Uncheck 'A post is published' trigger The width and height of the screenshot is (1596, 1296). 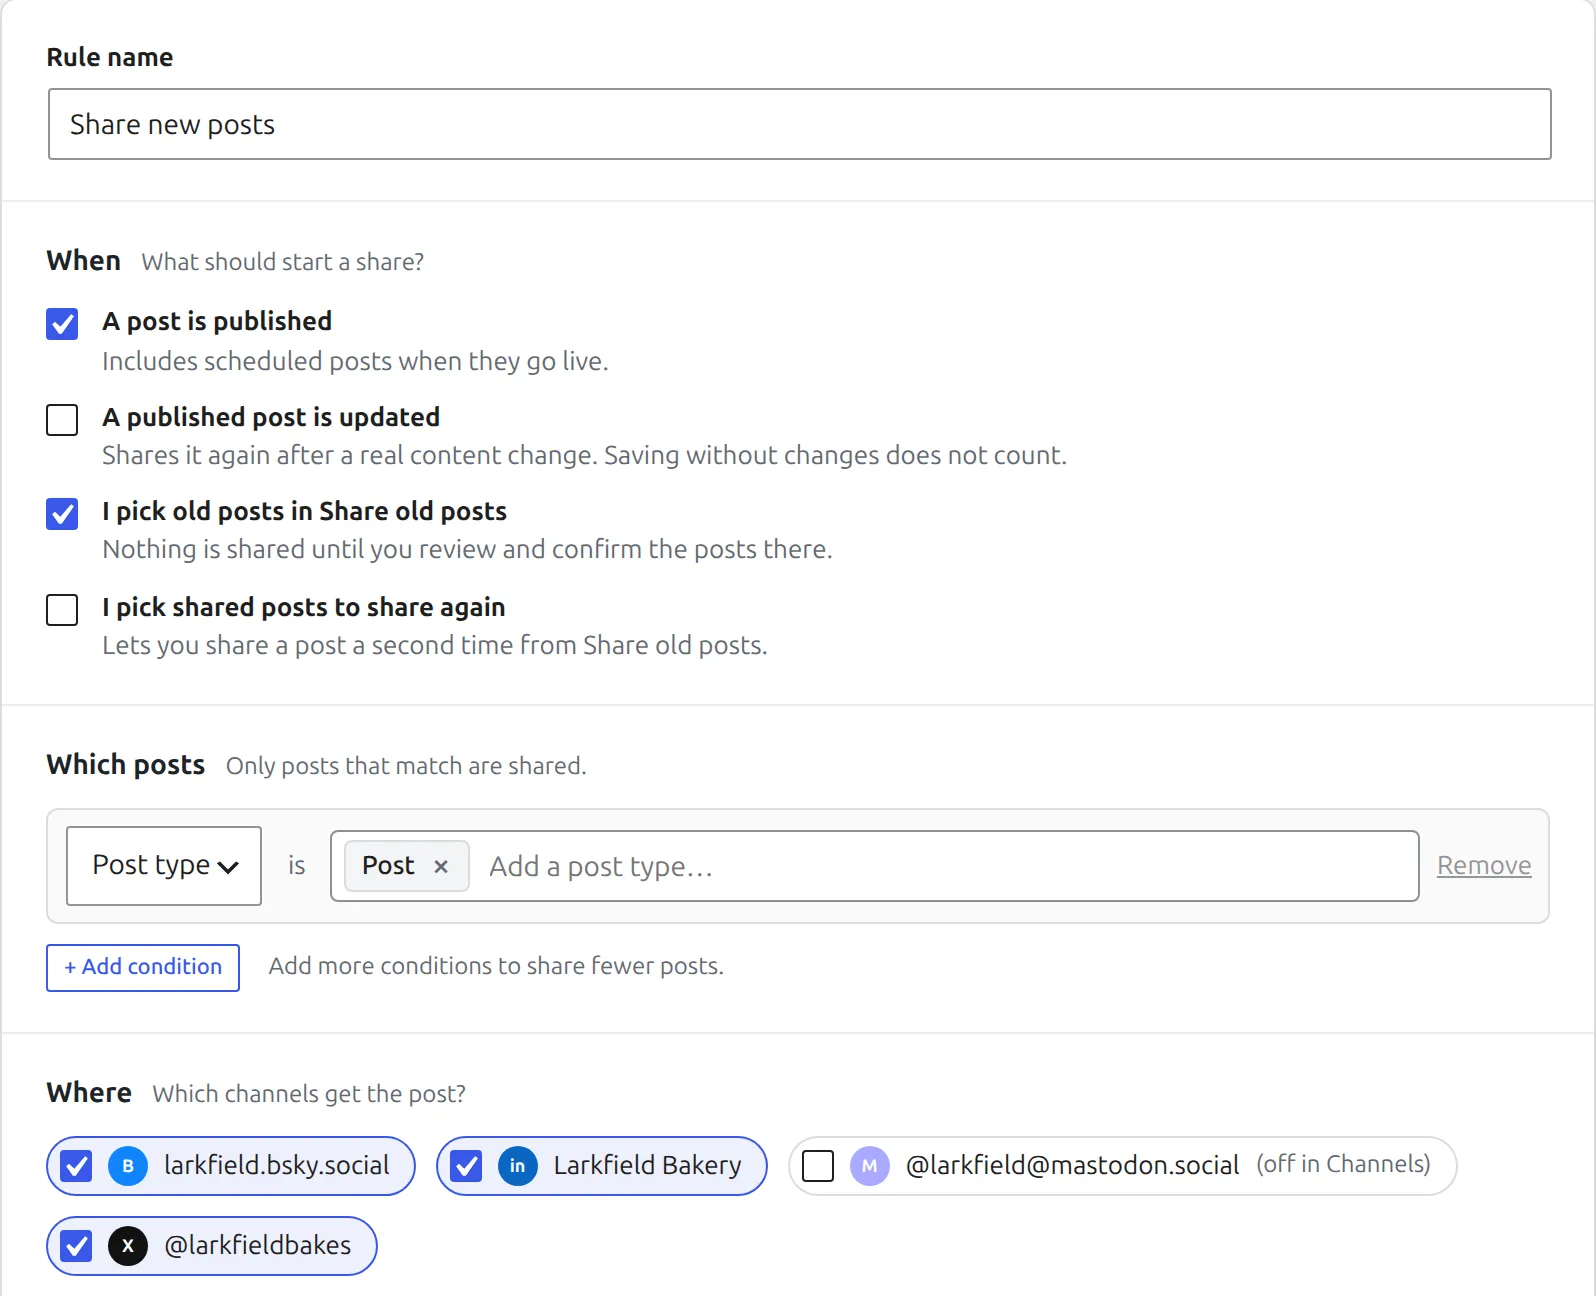point(62,324)
